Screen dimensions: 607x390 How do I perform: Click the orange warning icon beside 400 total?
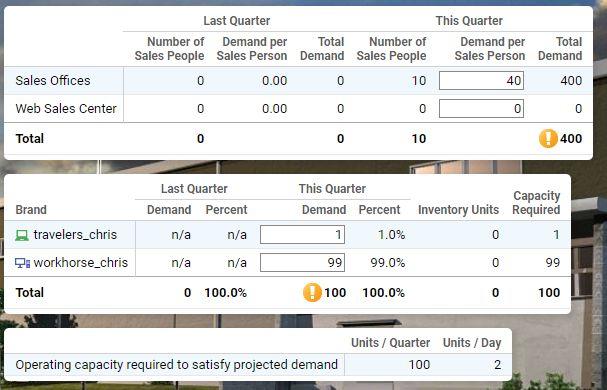(548, 138)
